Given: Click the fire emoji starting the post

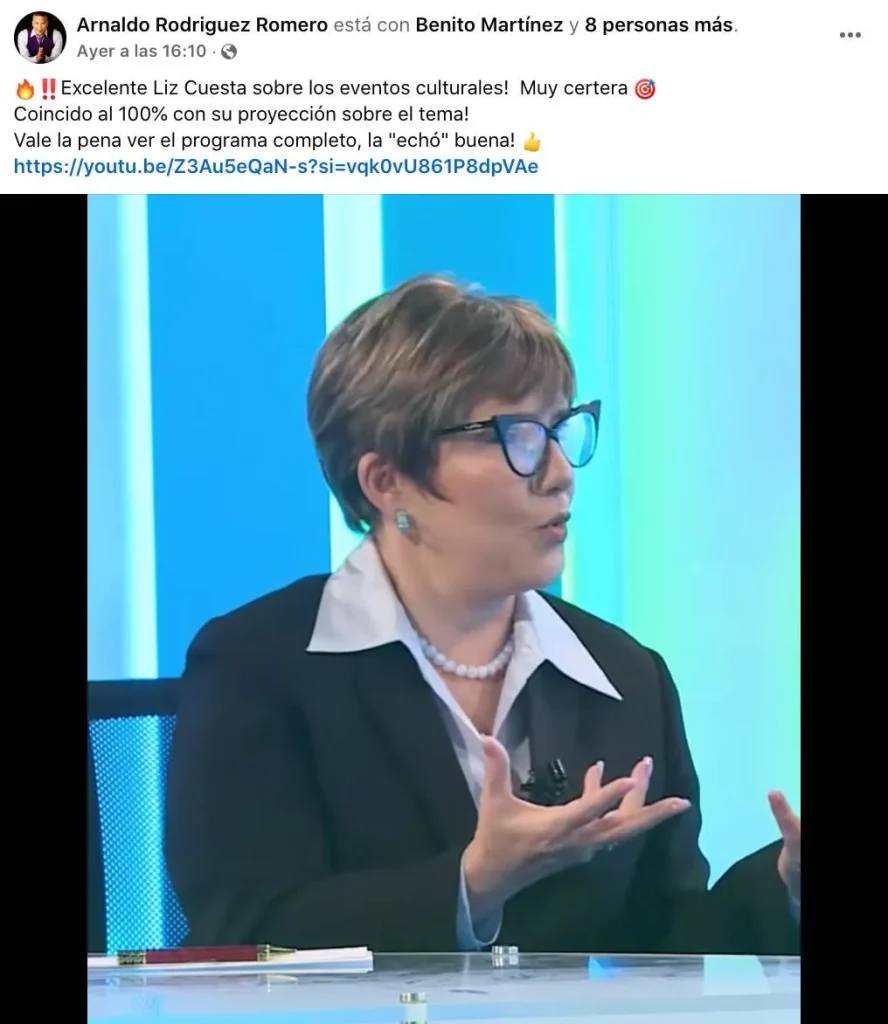Looking at the screenshot, I should 25,88.
